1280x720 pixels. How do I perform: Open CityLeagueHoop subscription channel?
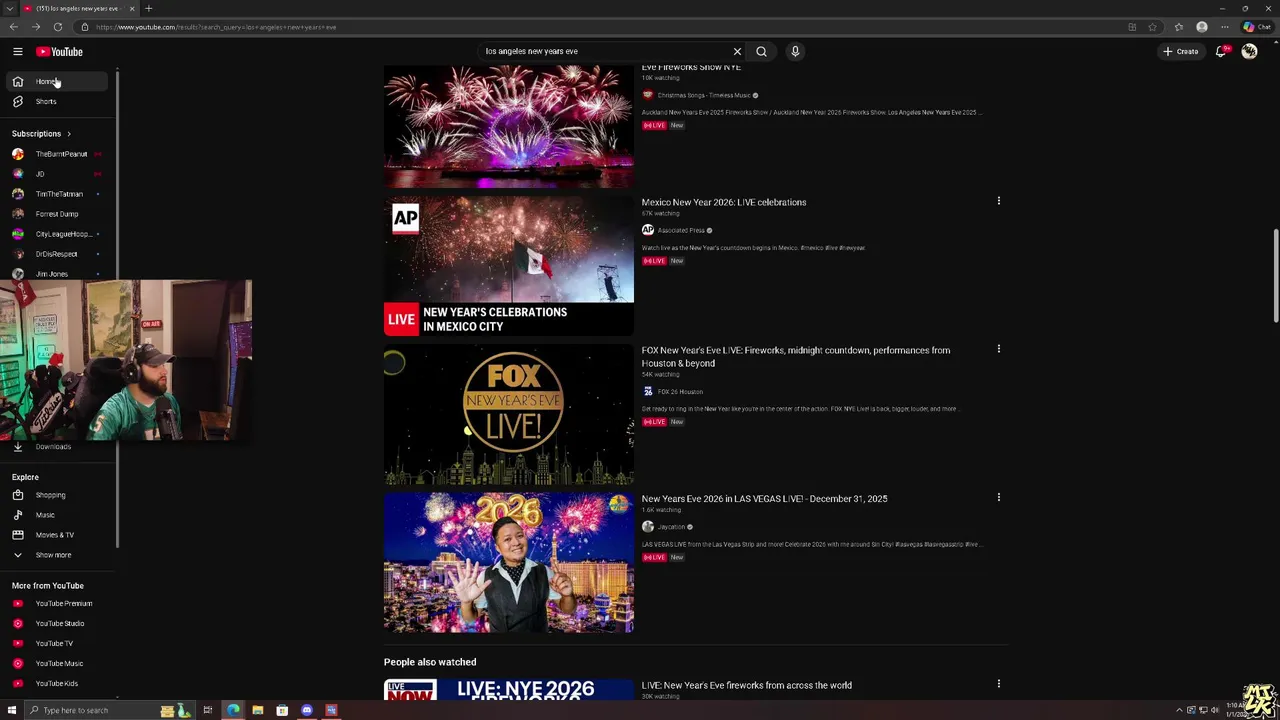[58, 234]
